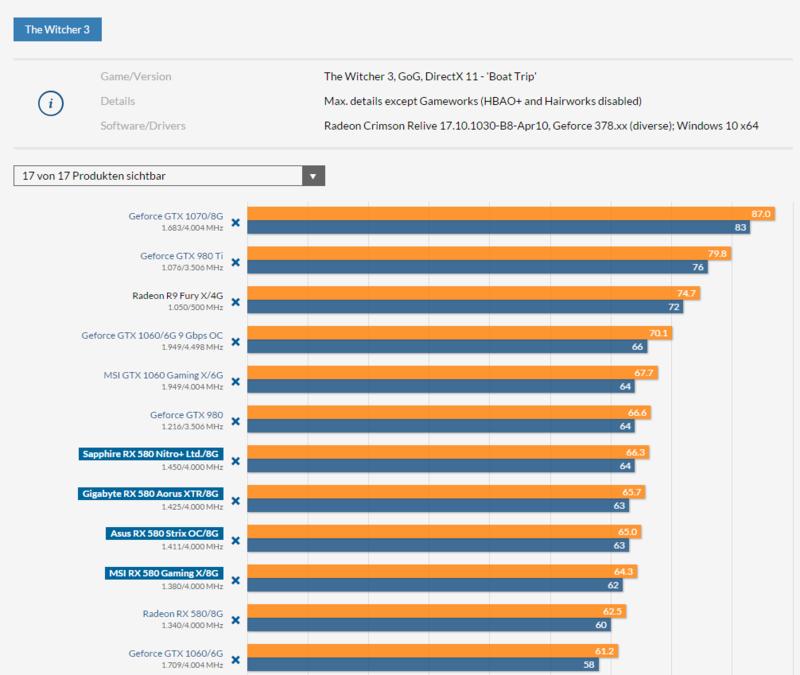Click the dropdown arrow of product filter
The height and width of the screenshot is (675, 800).
coord(313,176)
